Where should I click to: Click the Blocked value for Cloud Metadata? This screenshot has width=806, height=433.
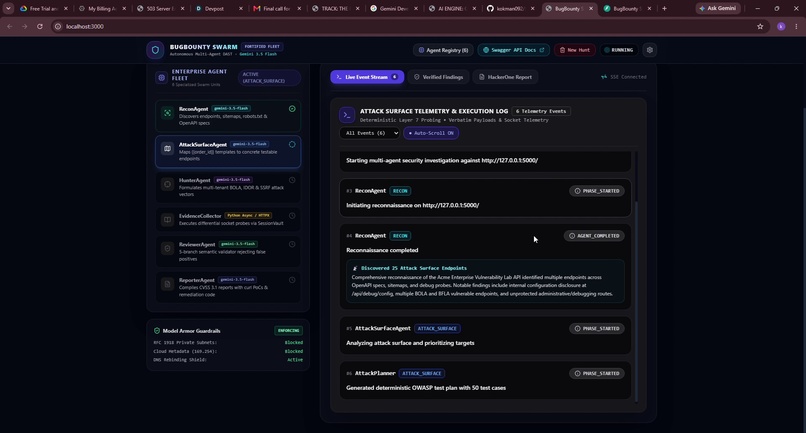[x=294, y=351]
